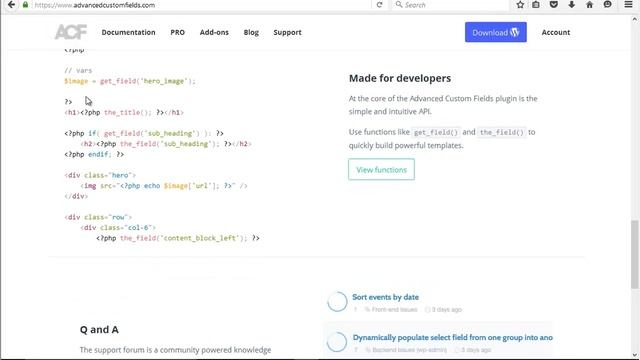Click the ACF logo

71,32
